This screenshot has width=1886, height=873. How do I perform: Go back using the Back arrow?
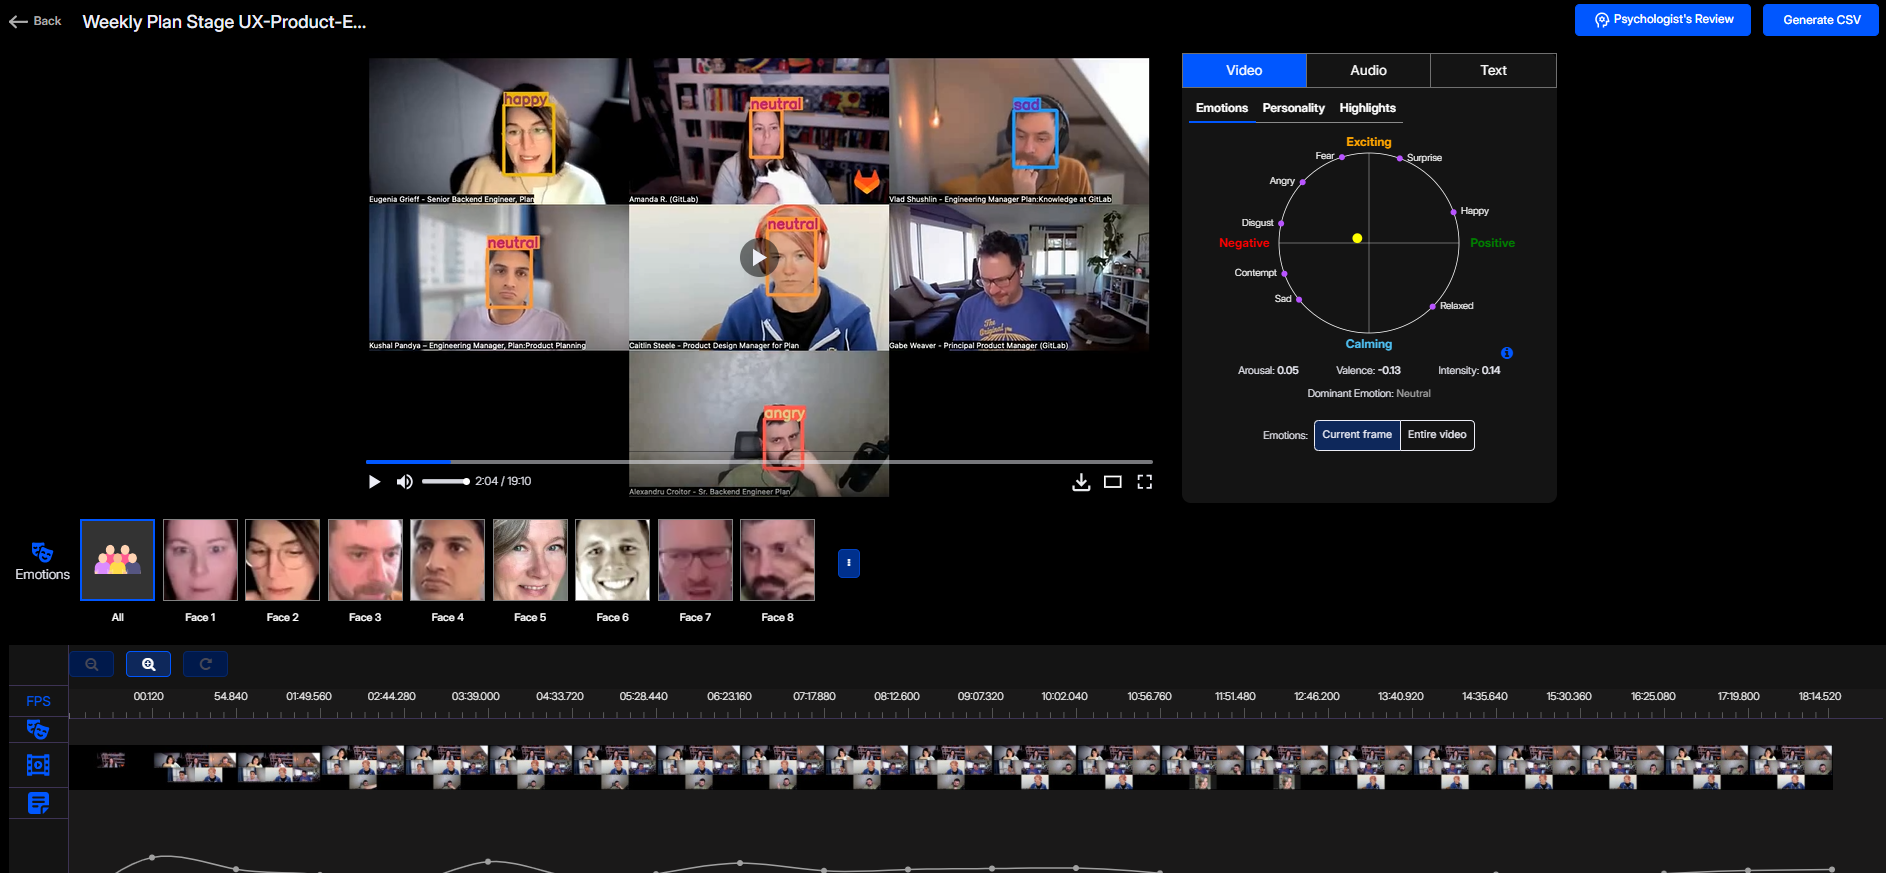35,21
